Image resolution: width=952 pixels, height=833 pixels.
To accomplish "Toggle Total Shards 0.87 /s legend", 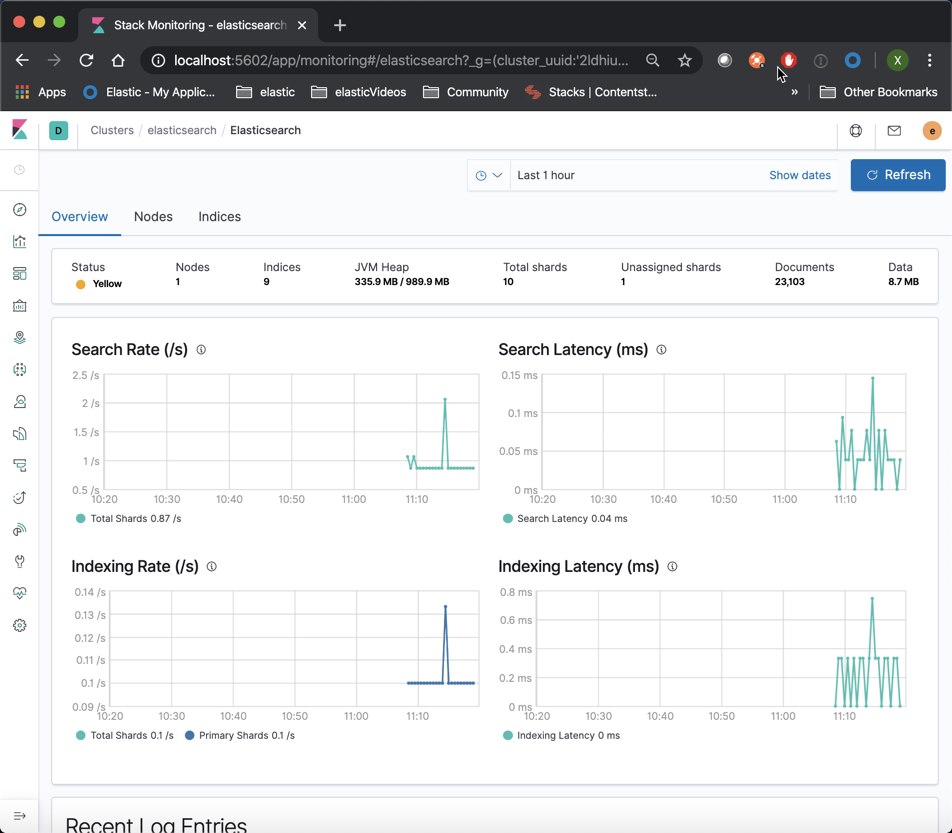I will point(128,518).
